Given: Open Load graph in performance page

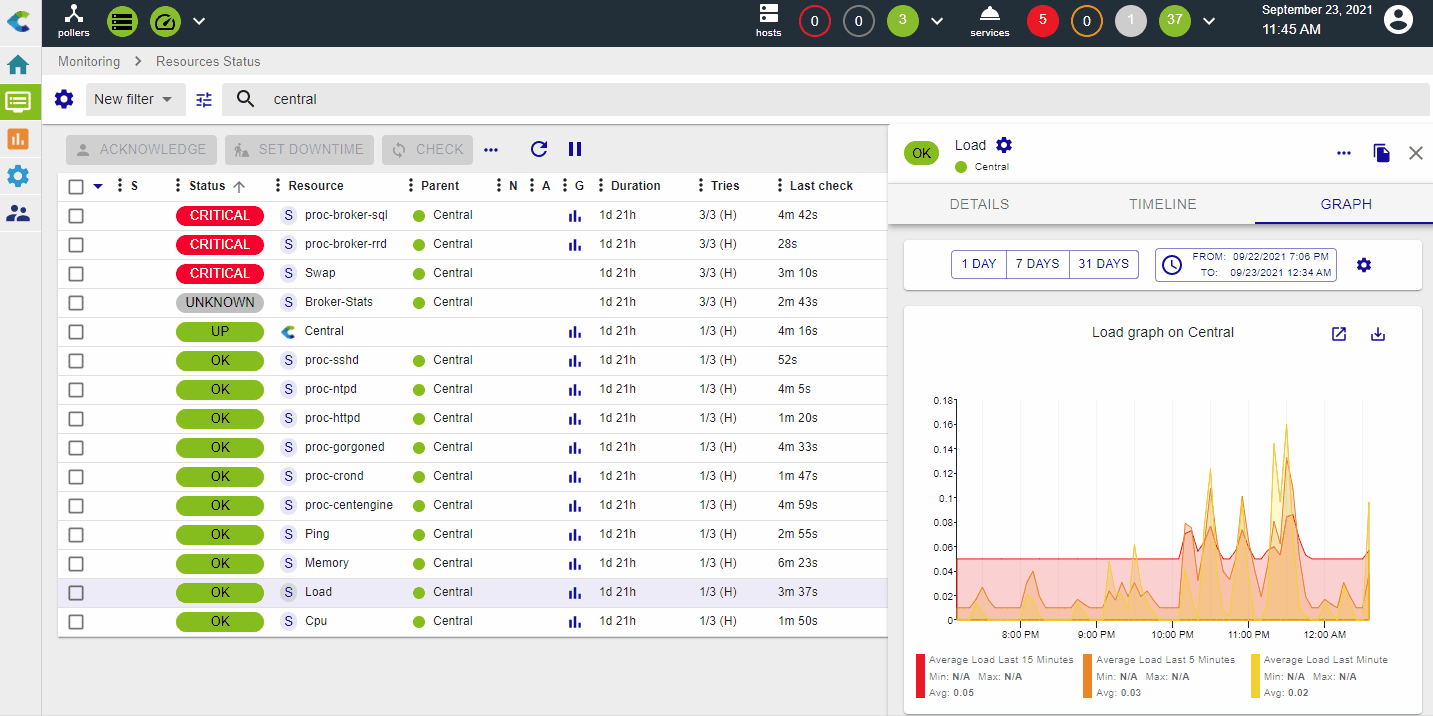Looking at the screenshot, I should tap(1339, 334).
